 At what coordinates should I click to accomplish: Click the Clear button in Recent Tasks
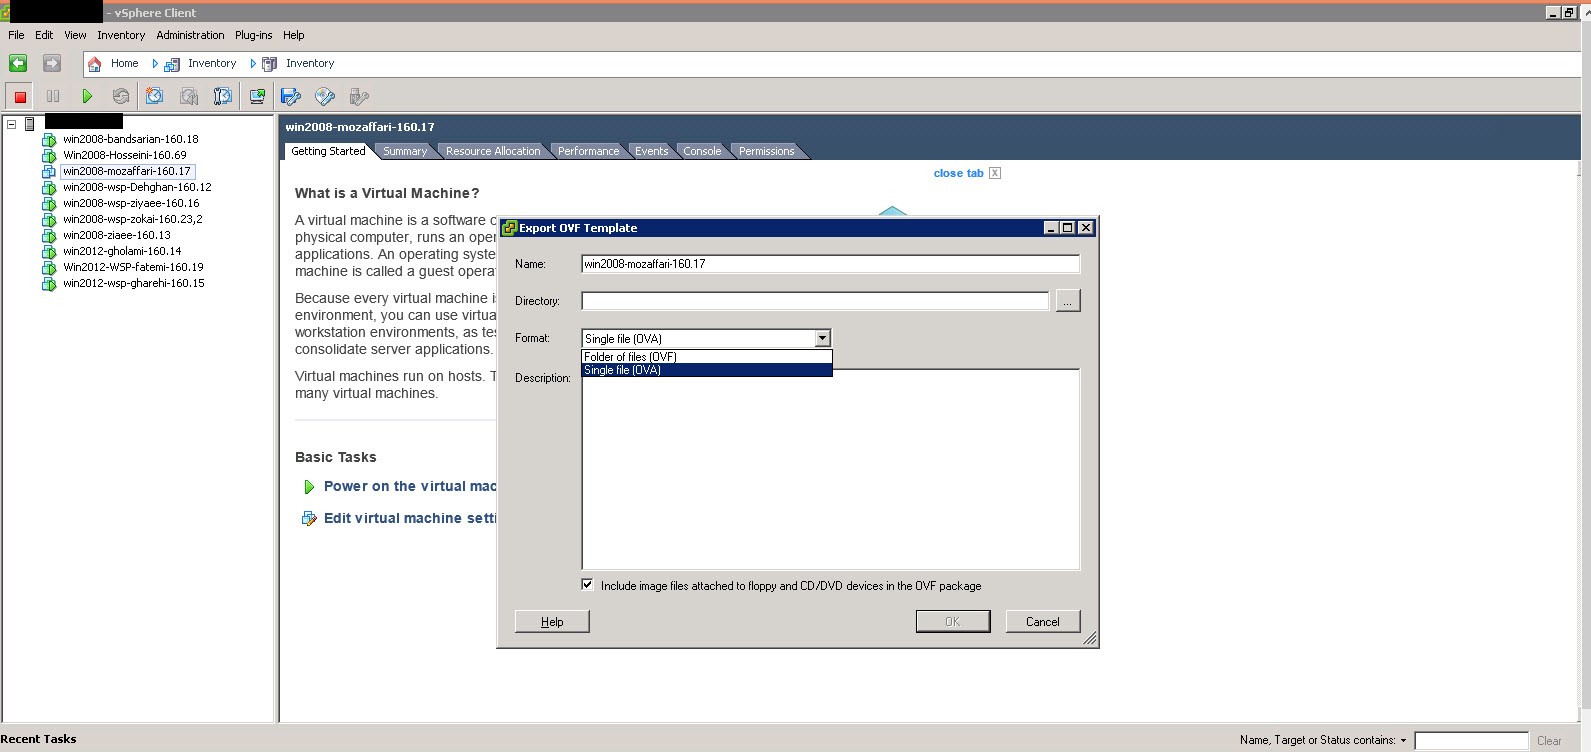pos(1549,741)
